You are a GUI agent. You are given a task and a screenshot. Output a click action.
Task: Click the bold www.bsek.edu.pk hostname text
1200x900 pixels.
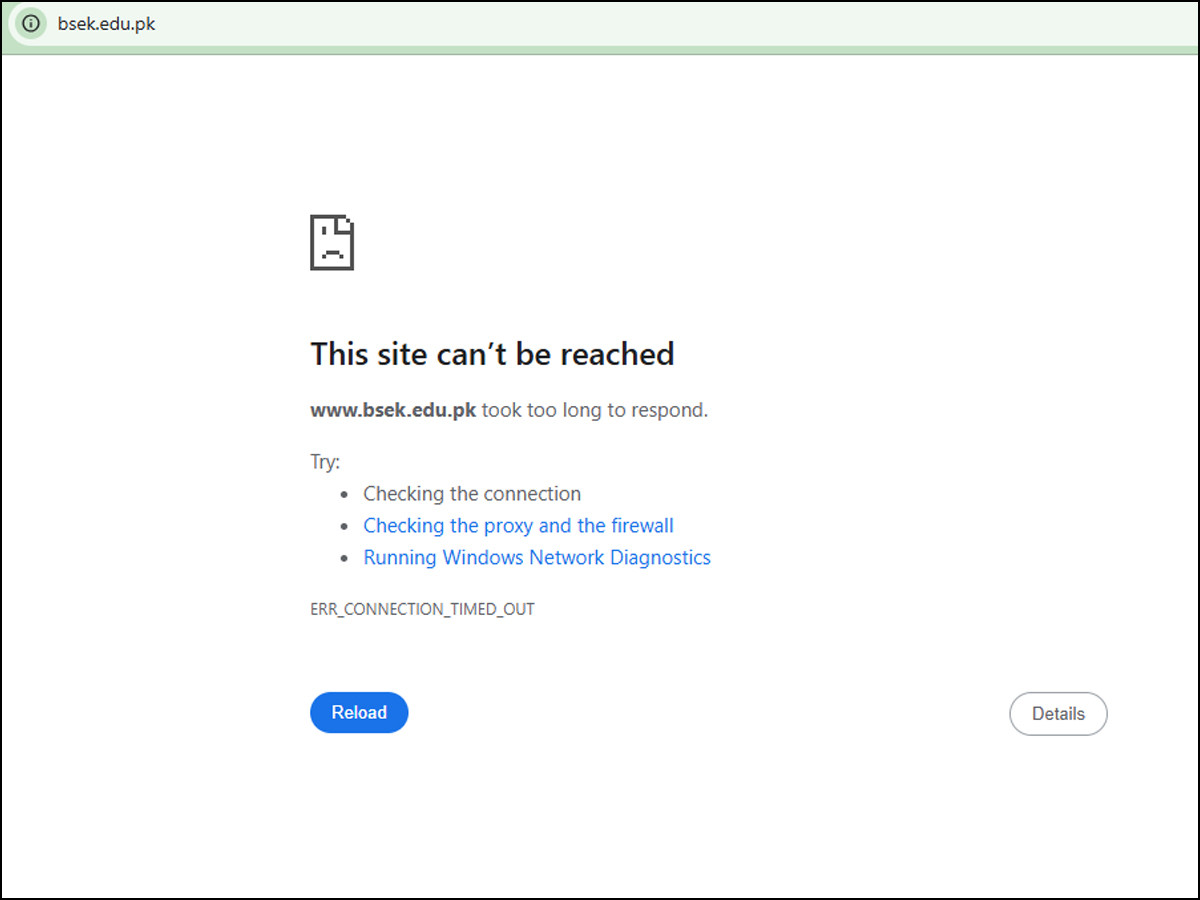tap(393, 410)
